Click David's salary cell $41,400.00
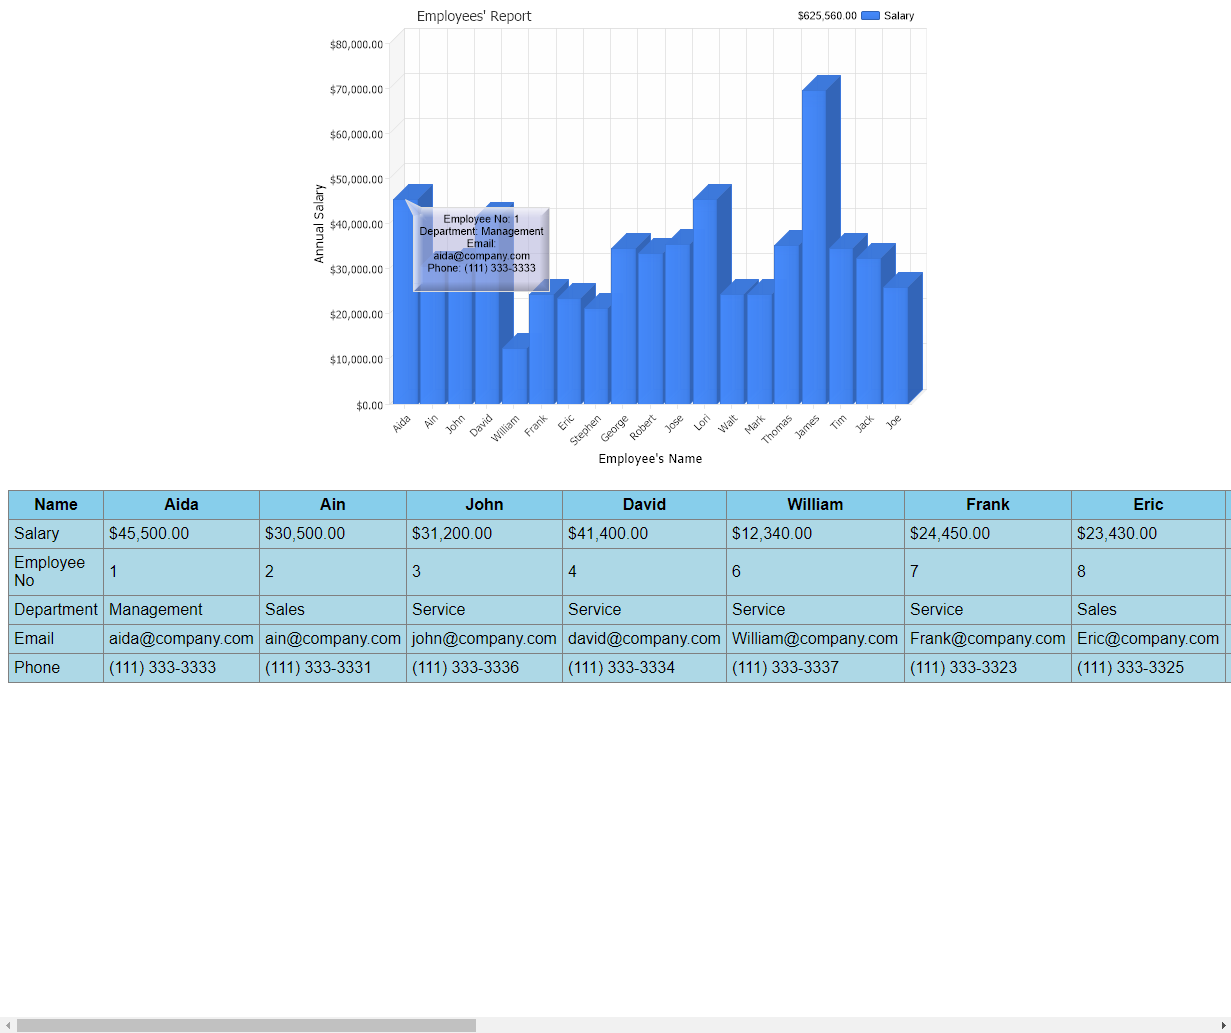This screenshot has width=1231, height=1033. (x=644, y=534)
